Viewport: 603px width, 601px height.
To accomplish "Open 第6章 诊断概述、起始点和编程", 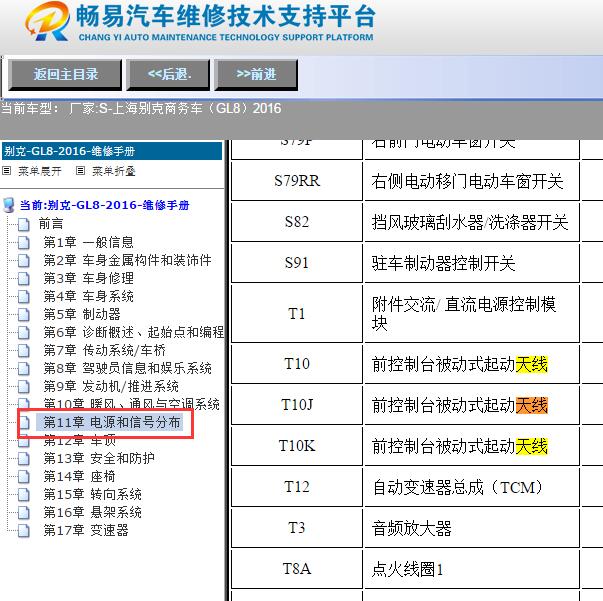I will coord(133,332).
